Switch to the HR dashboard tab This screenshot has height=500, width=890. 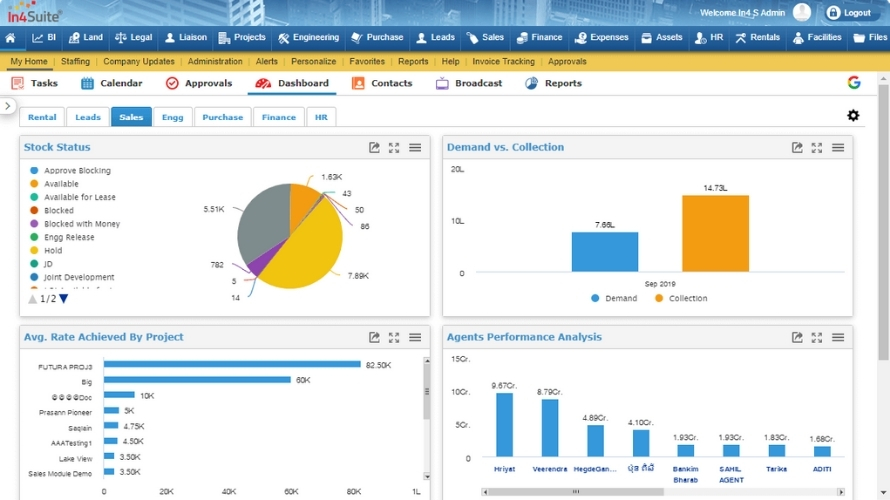point(321,117)
